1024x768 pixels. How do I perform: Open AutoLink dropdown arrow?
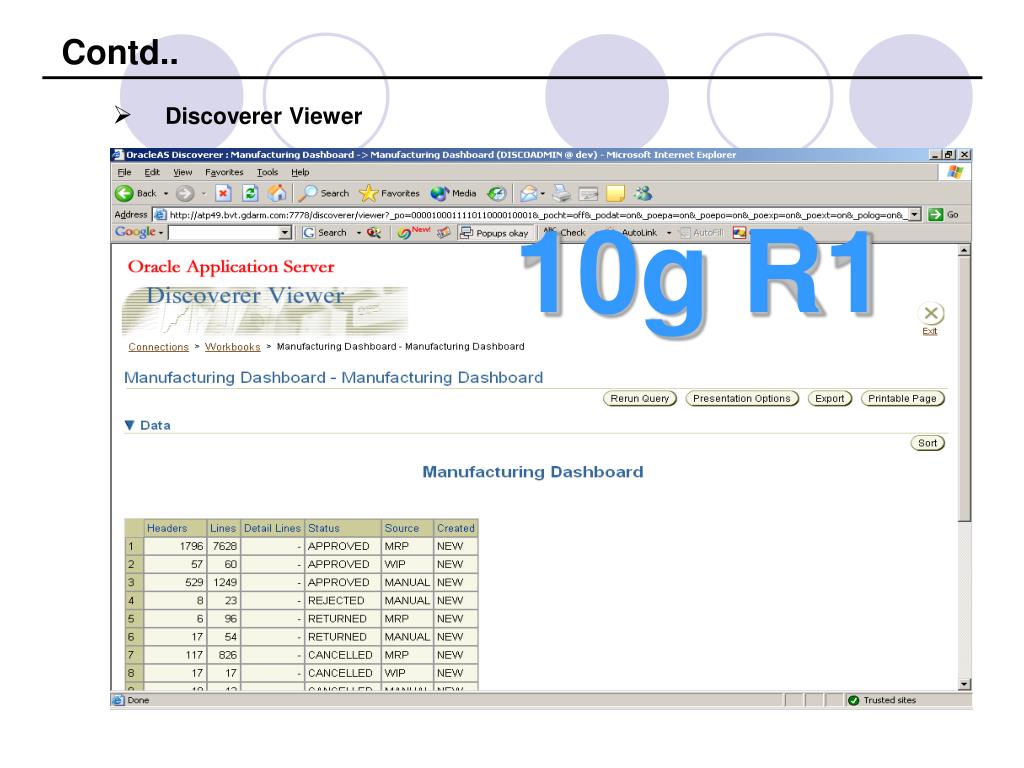coord(669,233)
